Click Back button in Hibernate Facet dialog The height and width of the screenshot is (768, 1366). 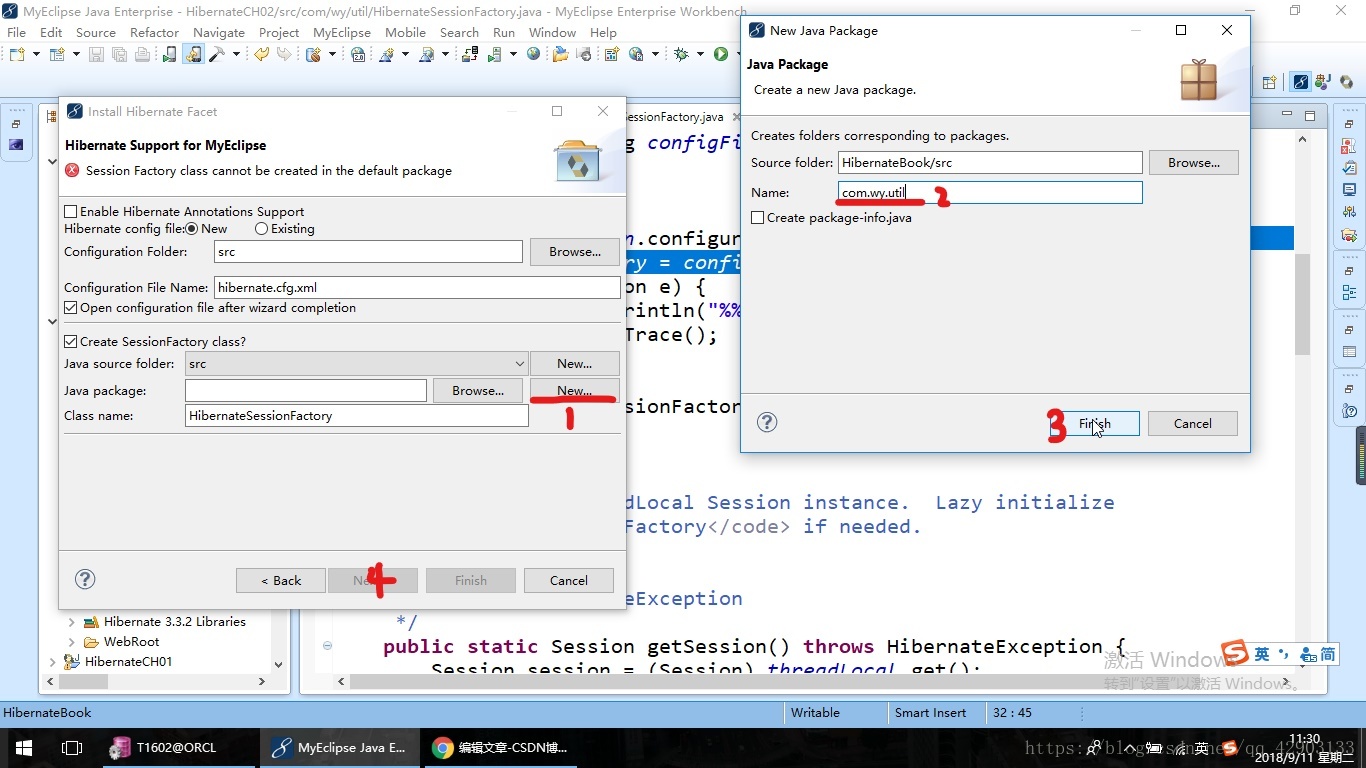pos(281,581)
